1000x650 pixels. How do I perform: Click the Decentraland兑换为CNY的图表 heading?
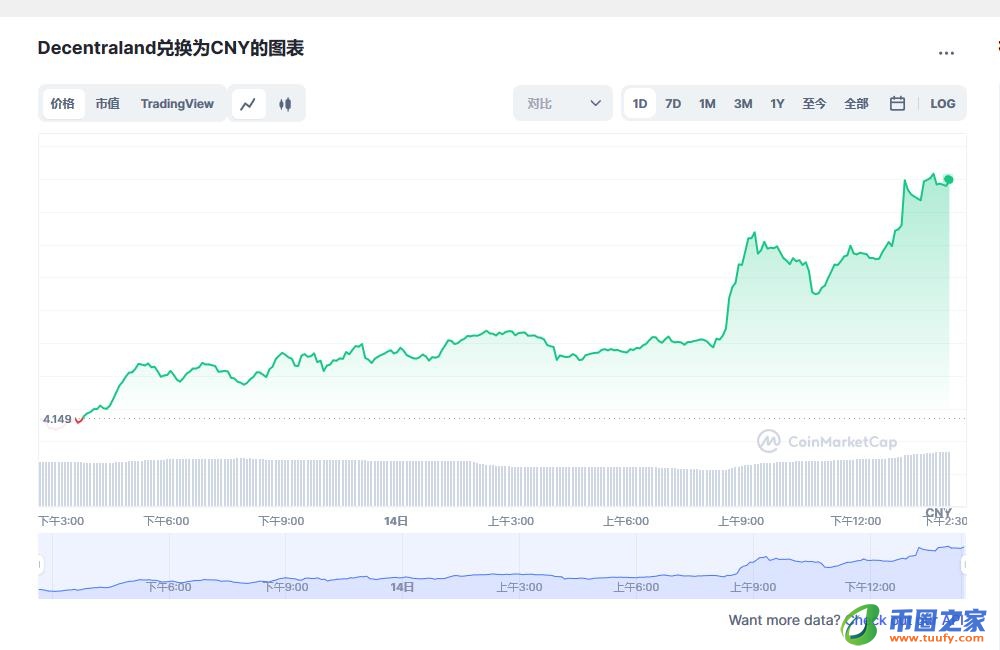point(171,48)
